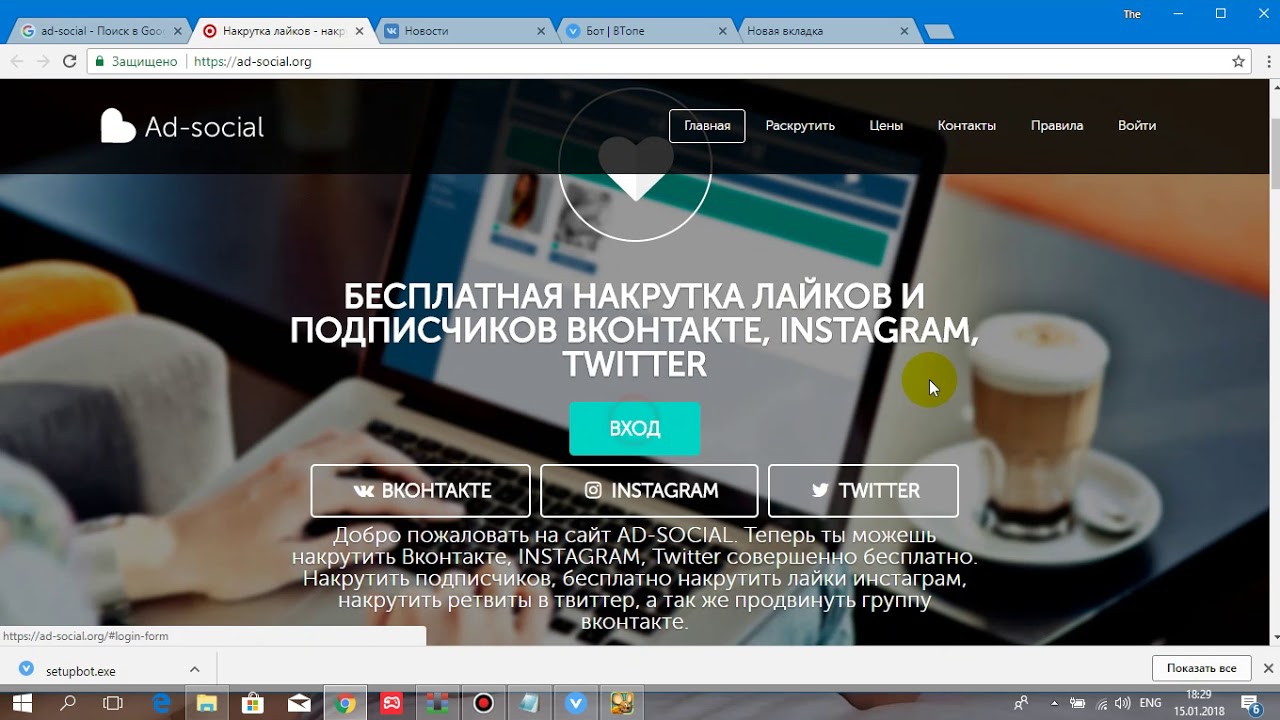Close the Google search ad-social tab
Image resolution: width=1280 pixels, height=720 pixels.
[x=178, y=31]
